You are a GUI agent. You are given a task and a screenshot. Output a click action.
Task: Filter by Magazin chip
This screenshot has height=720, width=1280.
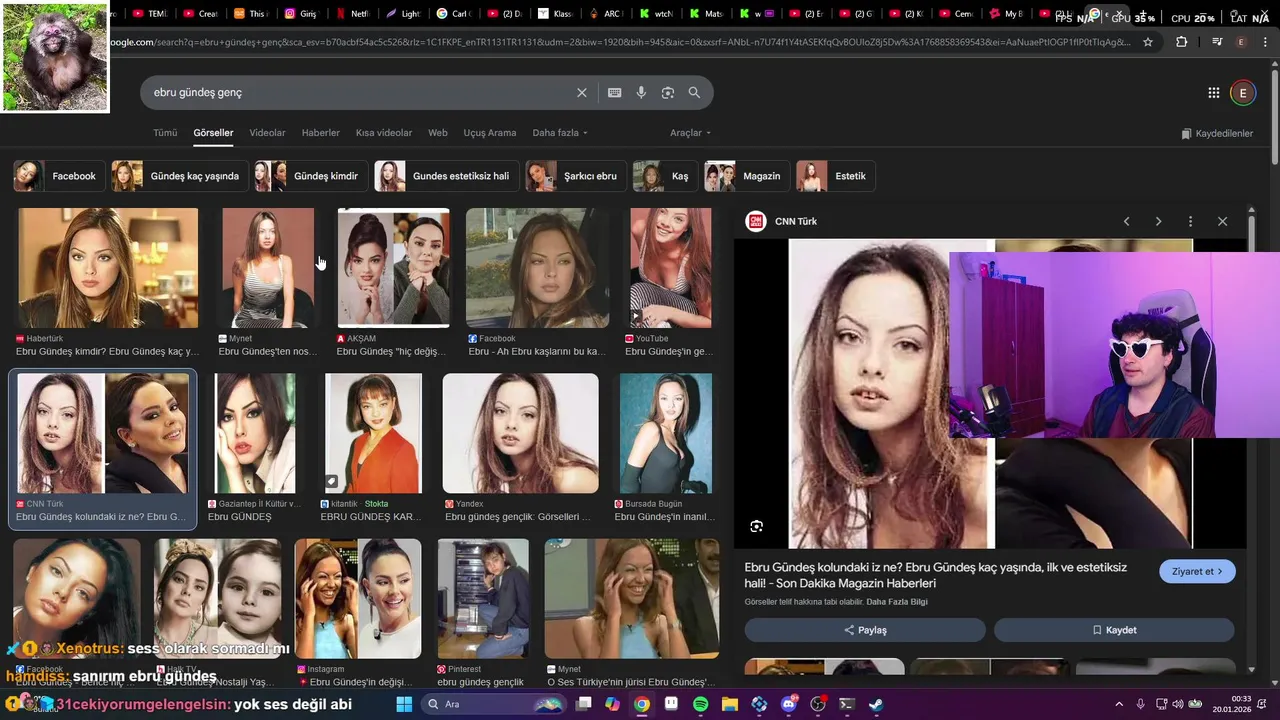tap(746, 176)
